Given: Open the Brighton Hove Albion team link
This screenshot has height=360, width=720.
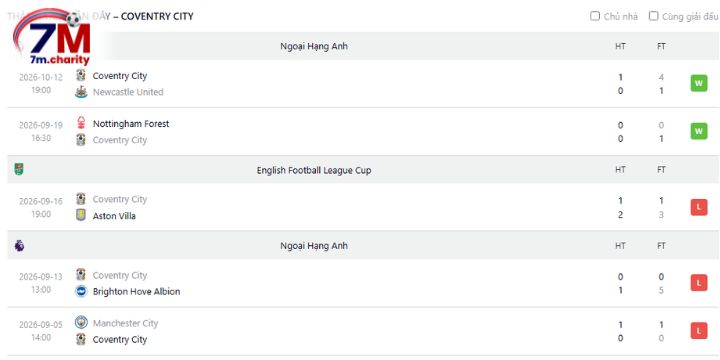Looking at the screenshot, I should [x=136, y=292].
